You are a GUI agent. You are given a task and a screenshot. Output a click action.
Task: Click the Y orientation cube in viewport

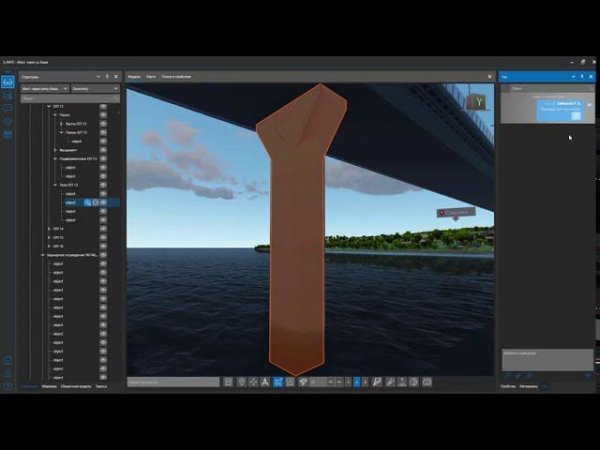click(x=477, y=102)
